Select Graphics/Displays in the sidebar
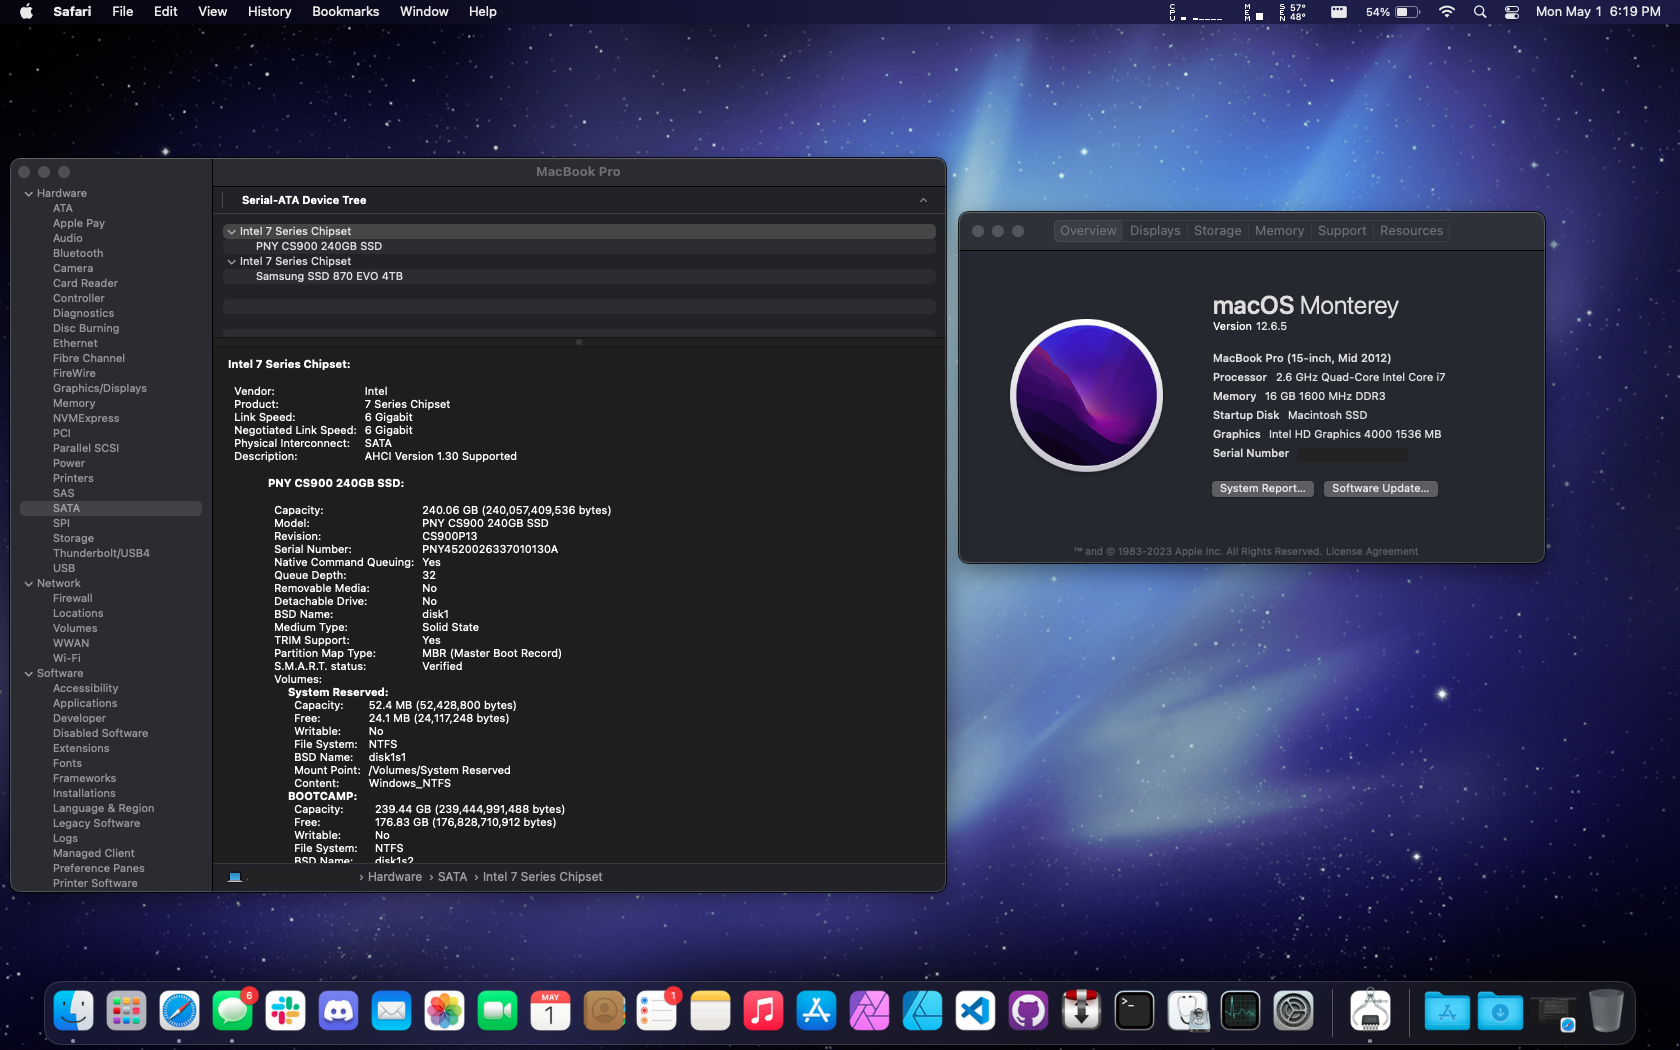This screenshot has width=1680, height=1050. tap(100, 389)
